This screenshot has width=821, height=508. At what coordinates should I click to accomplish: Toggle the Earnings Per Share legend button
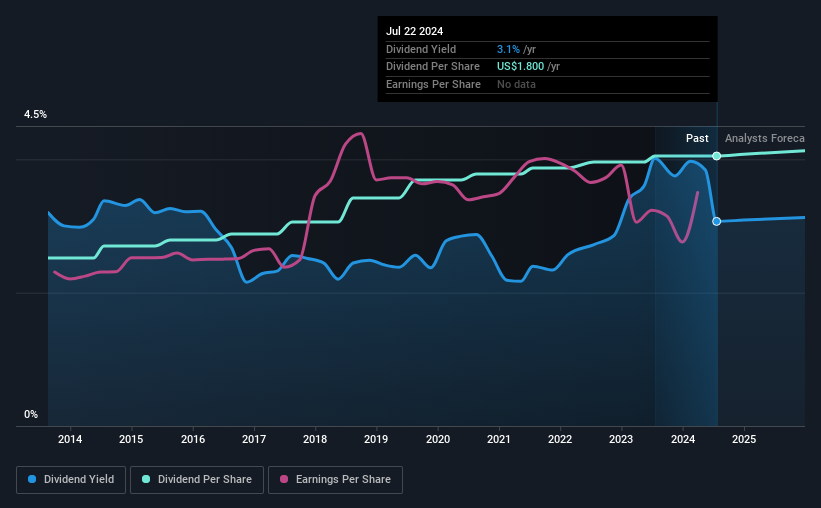(x=335, y=480)
